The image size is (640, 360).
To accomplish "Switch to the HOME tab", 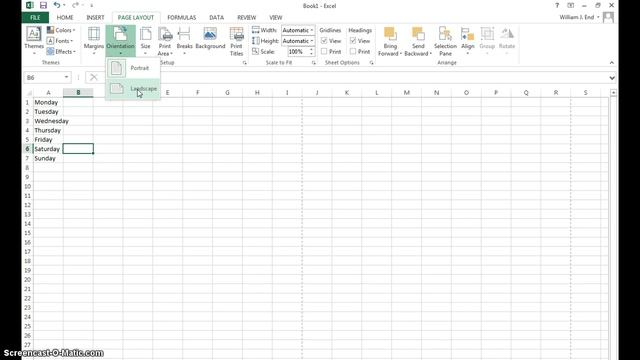I will tap(65, 18).
